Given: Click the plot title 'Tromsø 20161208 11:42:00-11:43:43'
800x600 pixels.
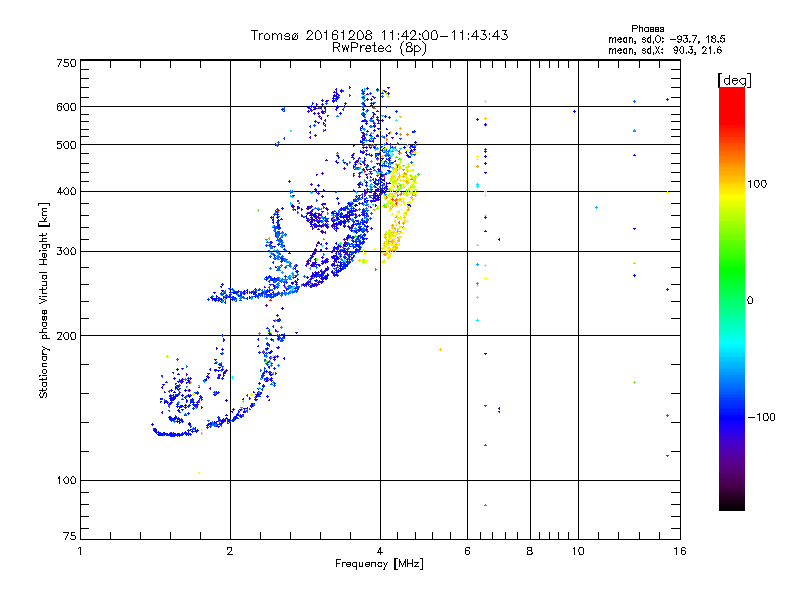Looking at the screenshot, I should pyautogui.click(x=379, y=35).
